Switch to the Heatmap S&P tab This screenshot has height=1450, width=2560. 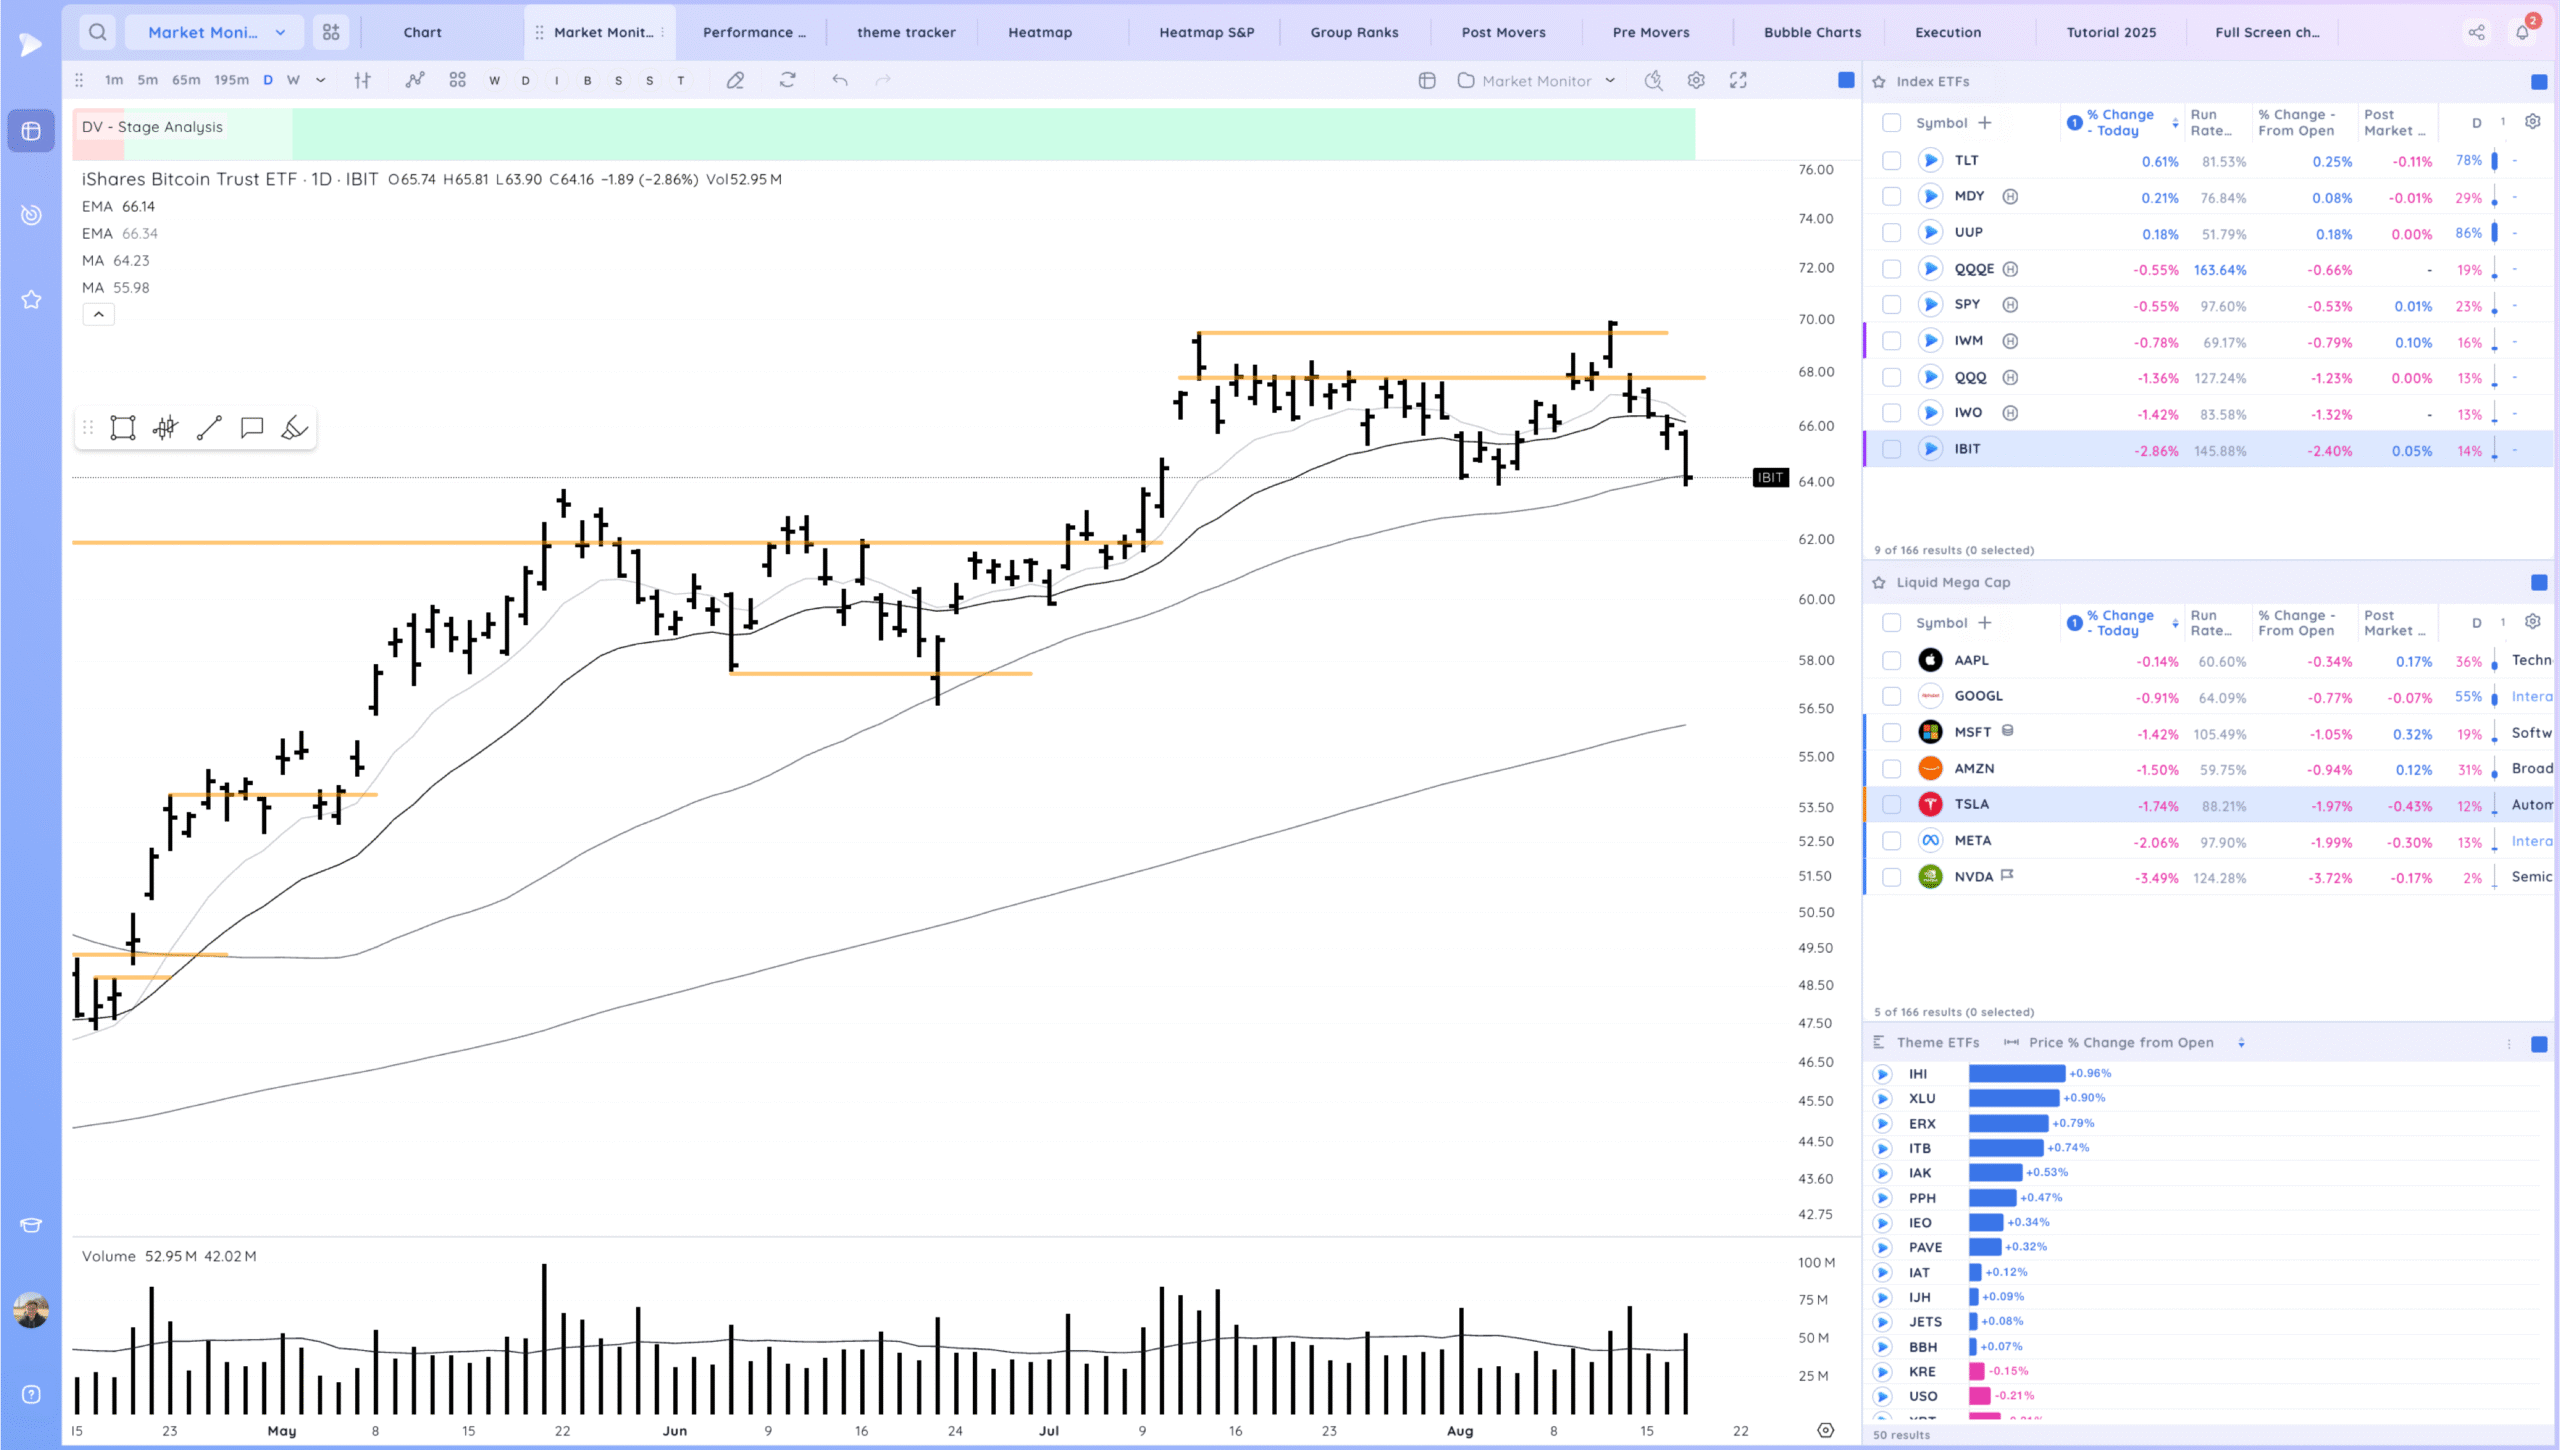pyautogui.click(x=1206, y=32)
